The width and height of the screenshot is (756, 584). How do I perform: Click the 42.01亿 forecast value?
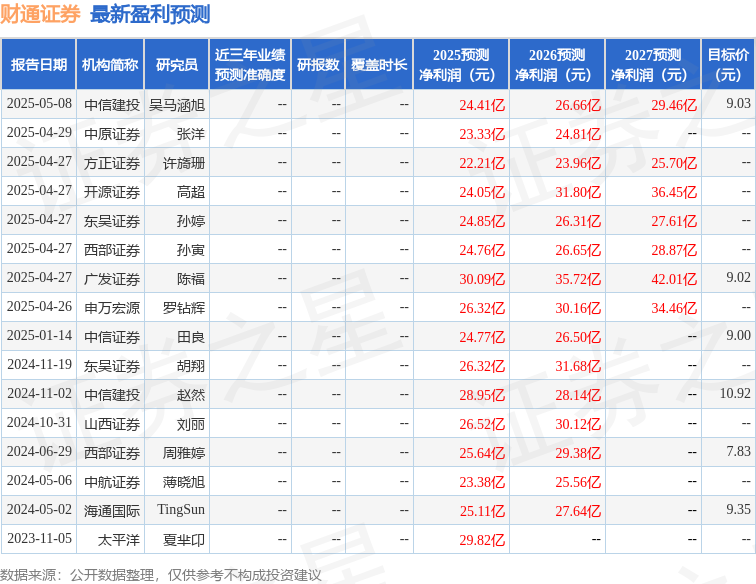pos(674,279)
